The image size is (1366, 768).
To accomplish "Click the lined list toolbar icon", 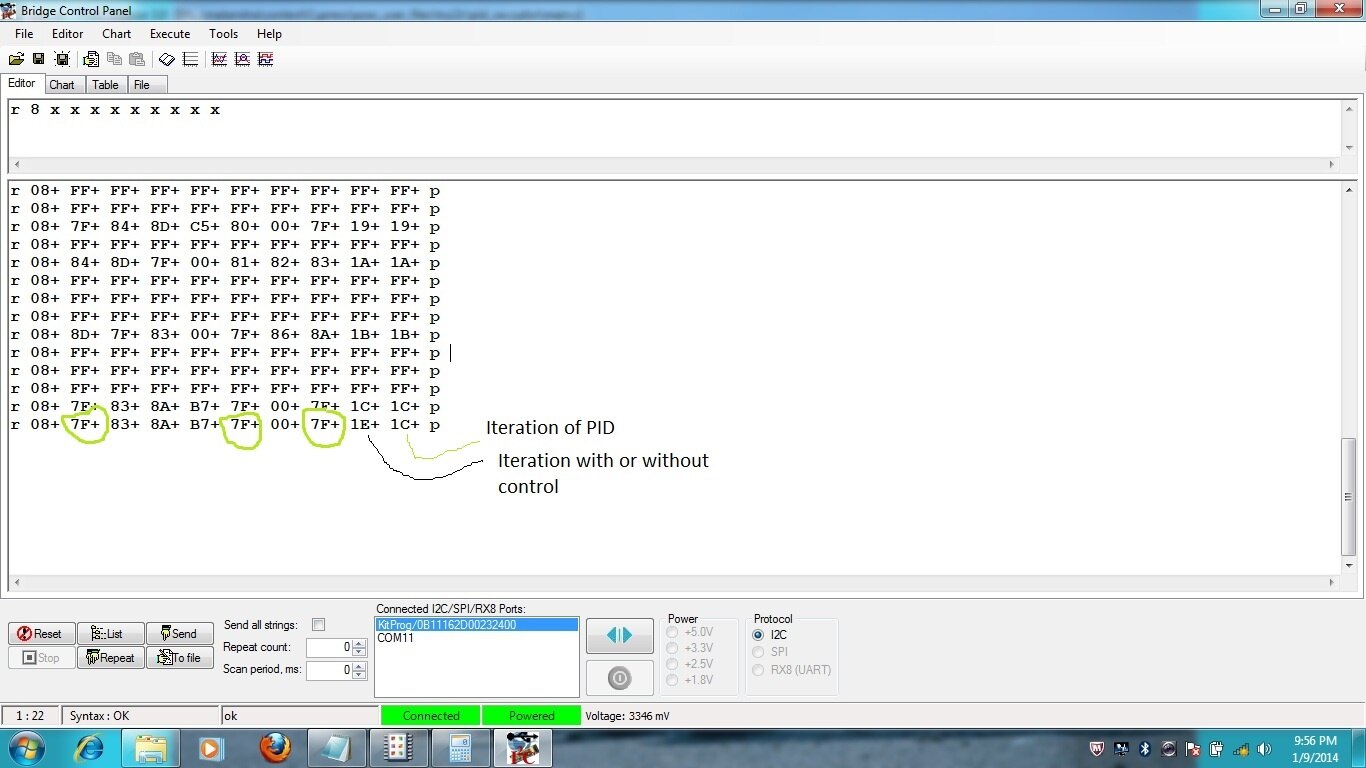I will (190, 60).
